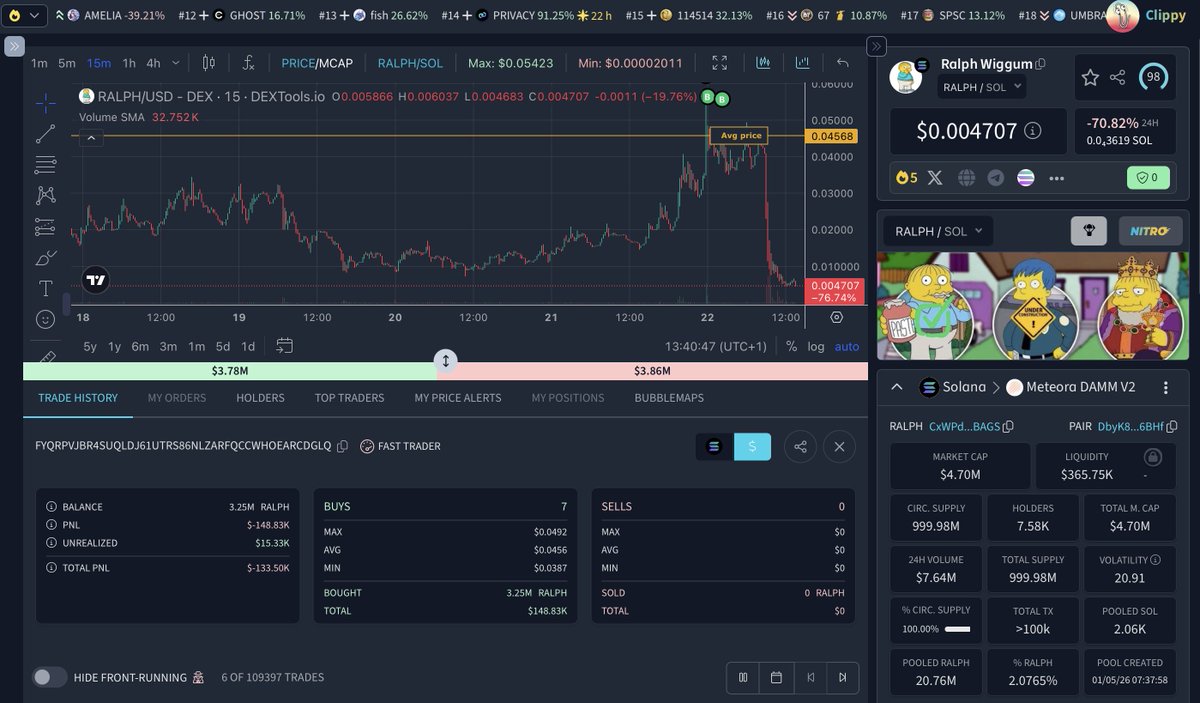Open the BUBBLEMAPS tab
This screenshot has height=703, width=1200.
click(669, 397)
